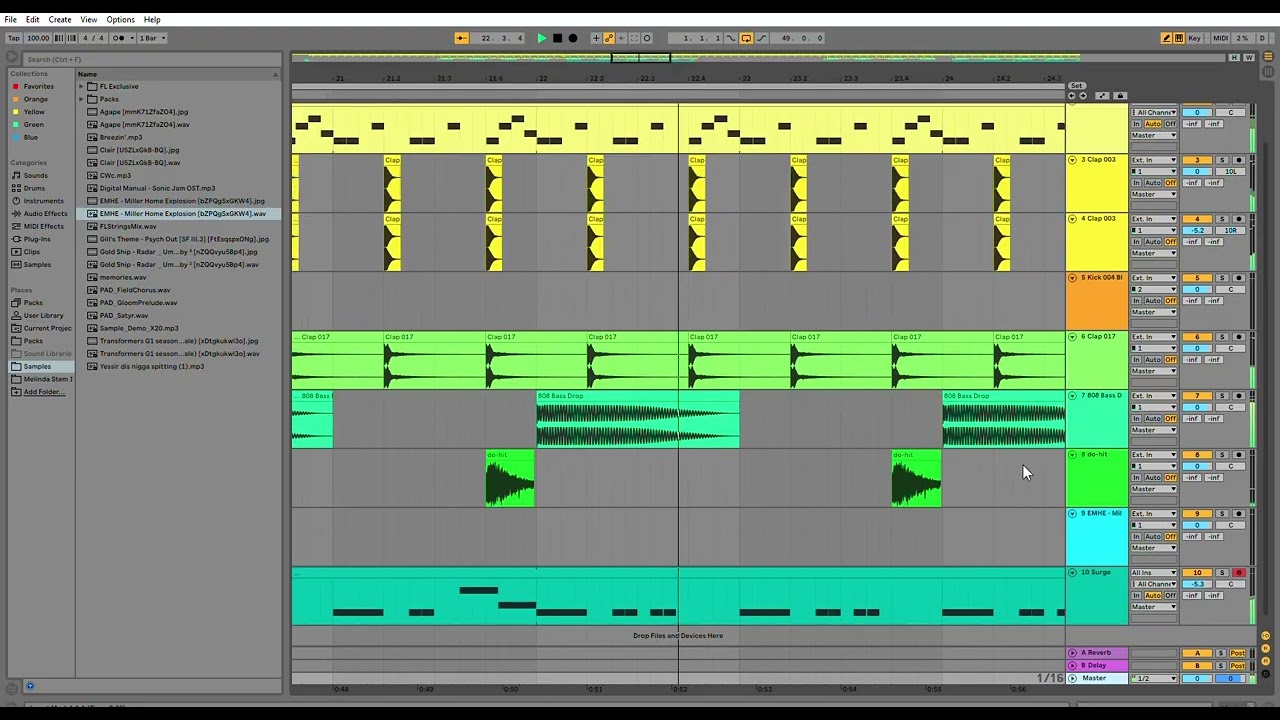Toggle the Punch-Out switch

pos(761,38)
